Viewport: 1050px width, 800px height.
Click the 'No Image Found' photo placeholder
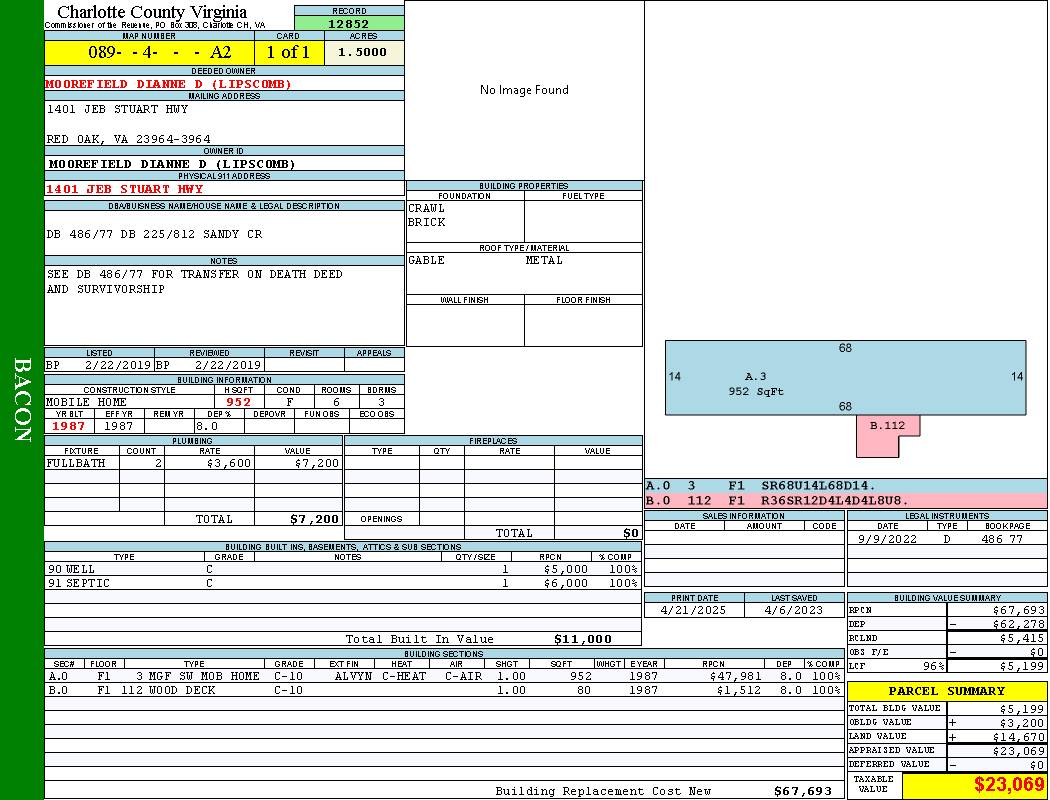[524, 90]
